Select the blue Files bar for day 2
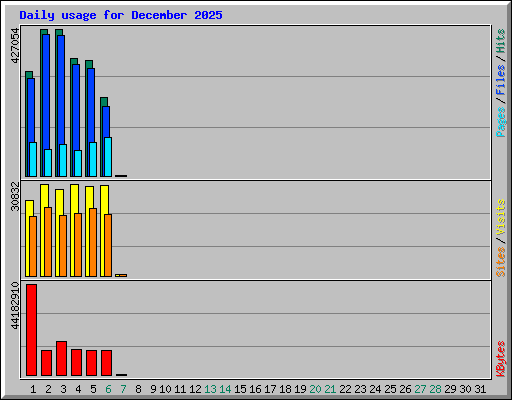 tap(46, 92)
